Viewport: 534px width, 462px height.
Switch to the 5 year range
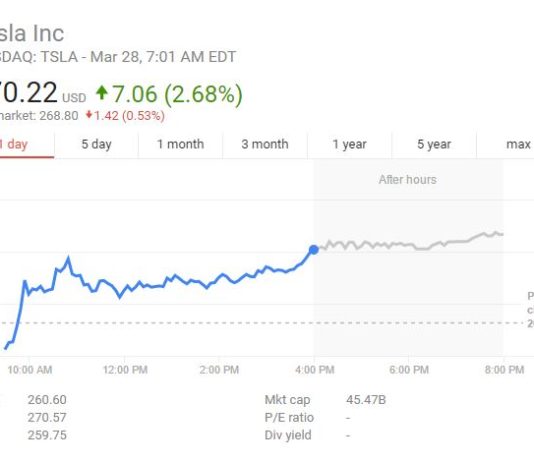point(434,145)
